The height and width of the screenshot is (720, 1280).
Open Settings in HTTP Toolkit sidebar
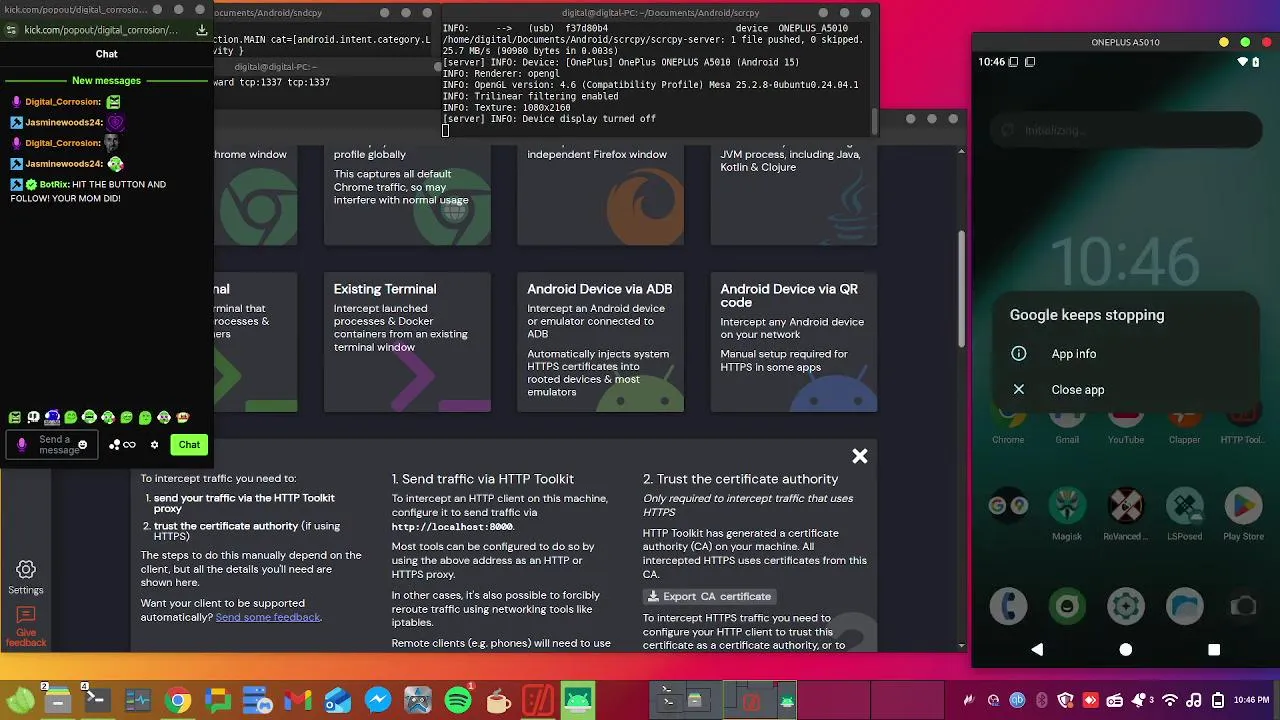(26, 577)
